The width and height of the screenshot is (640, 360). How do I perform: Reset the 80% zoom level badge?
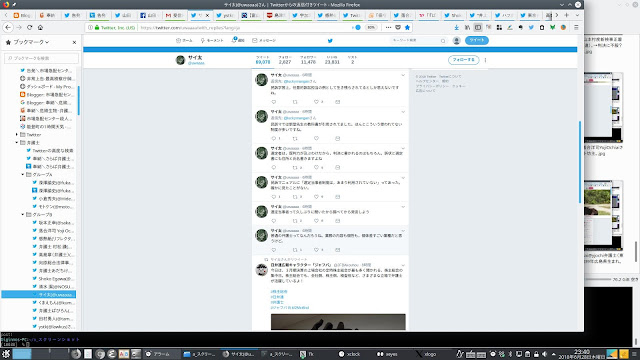[371, 27]
